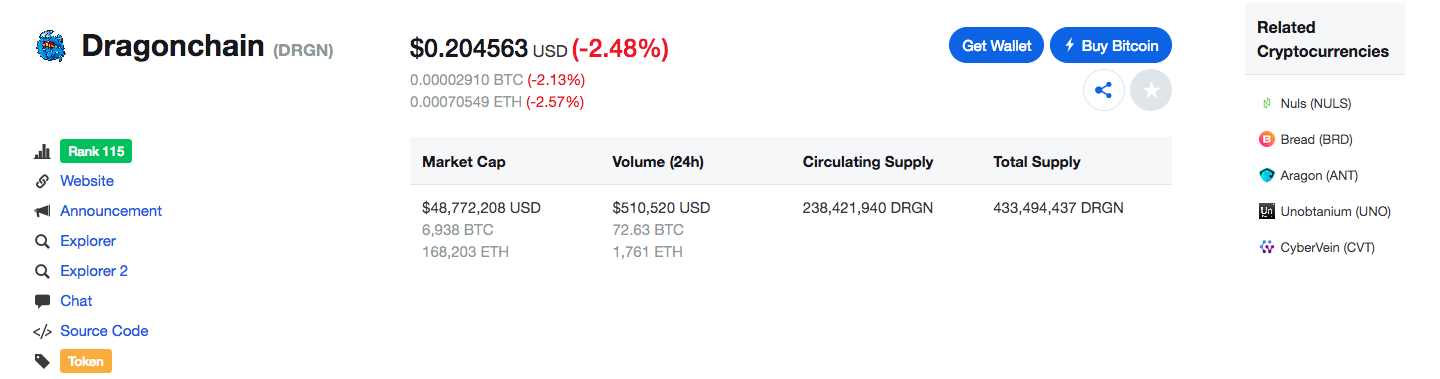Click the bar chart rank icon
The image size is (1440, 379).
[42, 152]
